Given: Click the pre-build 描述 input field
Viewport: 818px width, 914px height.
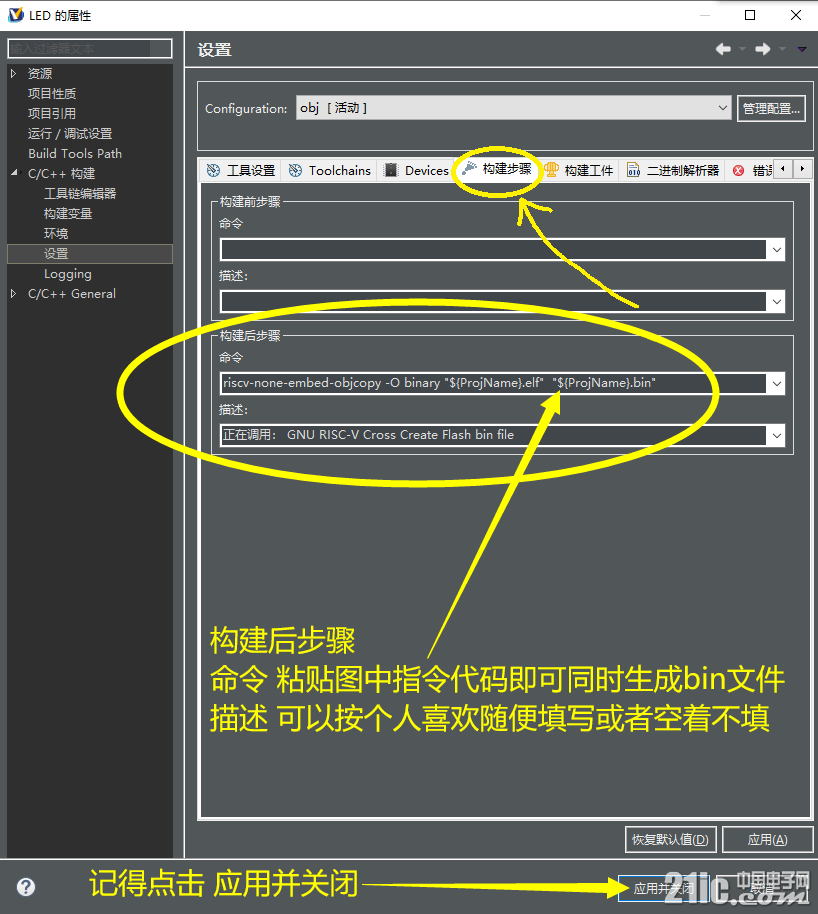Looking at the screenshot, I should coord(493,302).
